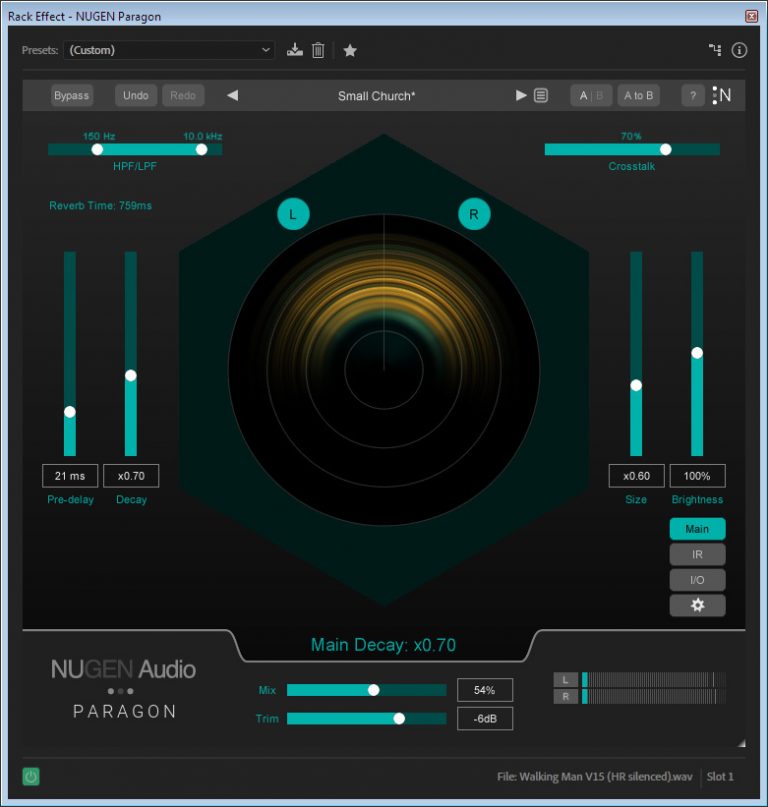Image resolution: width=768 pixels, height=807 pixels.
Task: Open the Presets dropdown
Action: click(169, 50)
